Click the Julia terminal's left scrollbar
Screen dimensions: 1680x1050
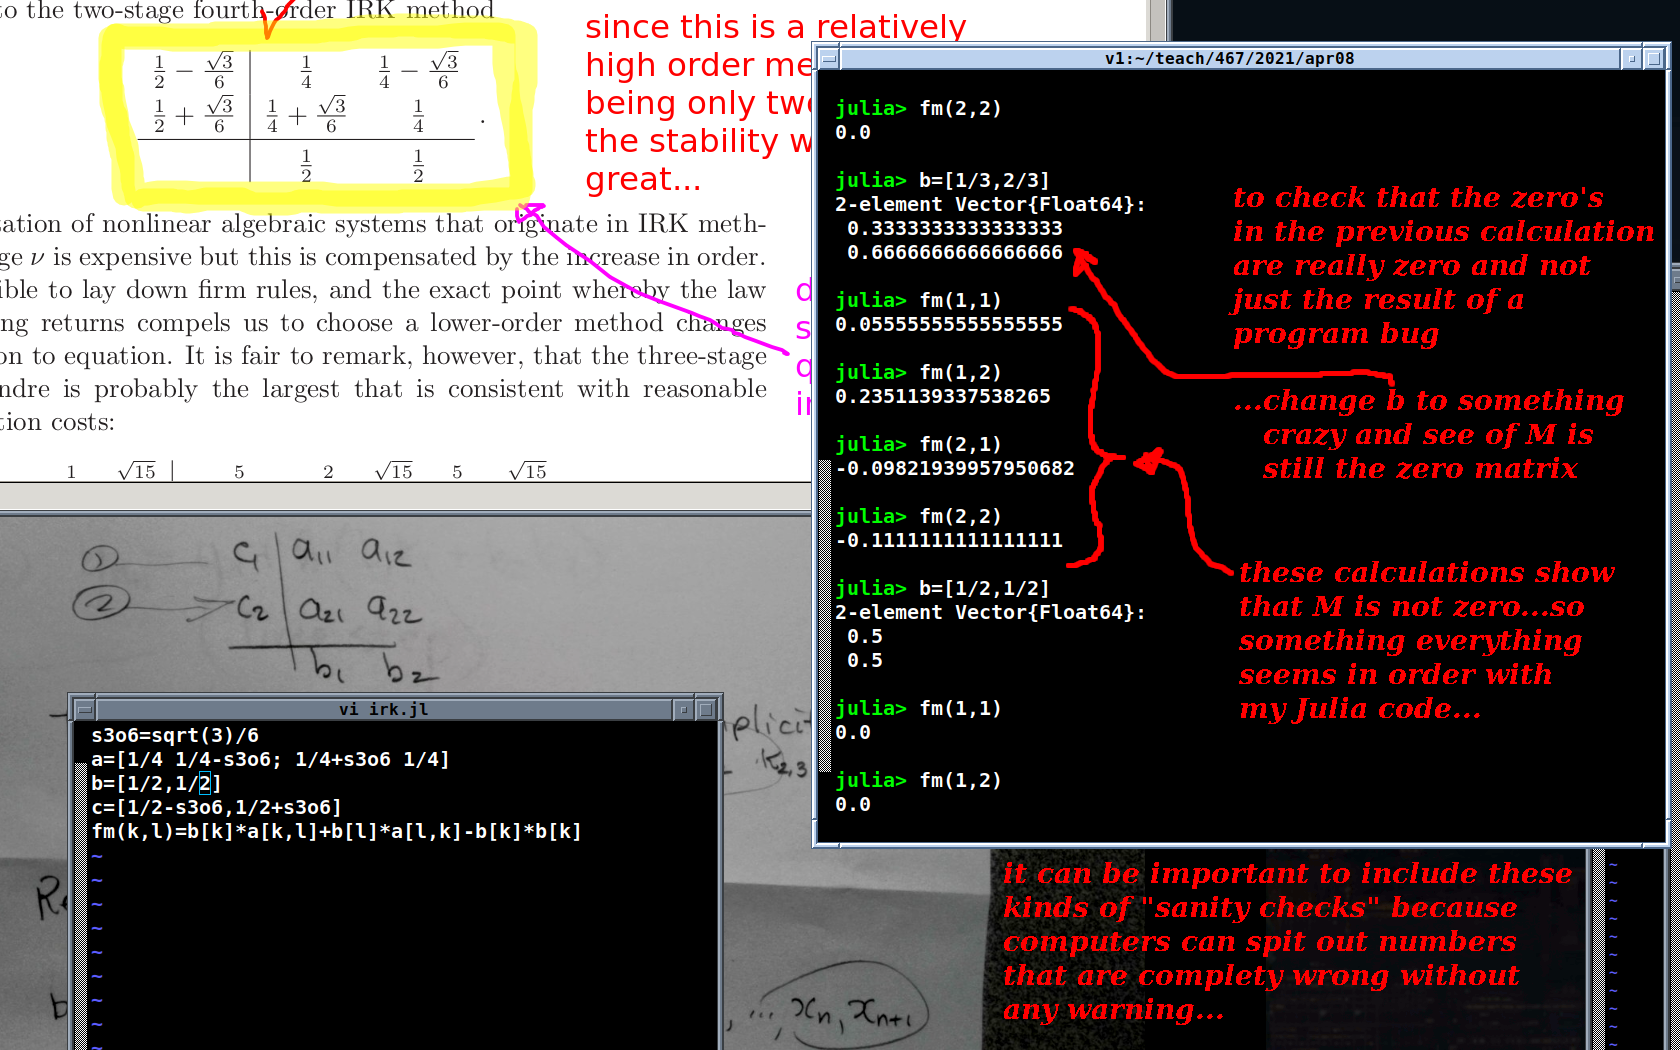pyautogui.click(x=825, y=600)
